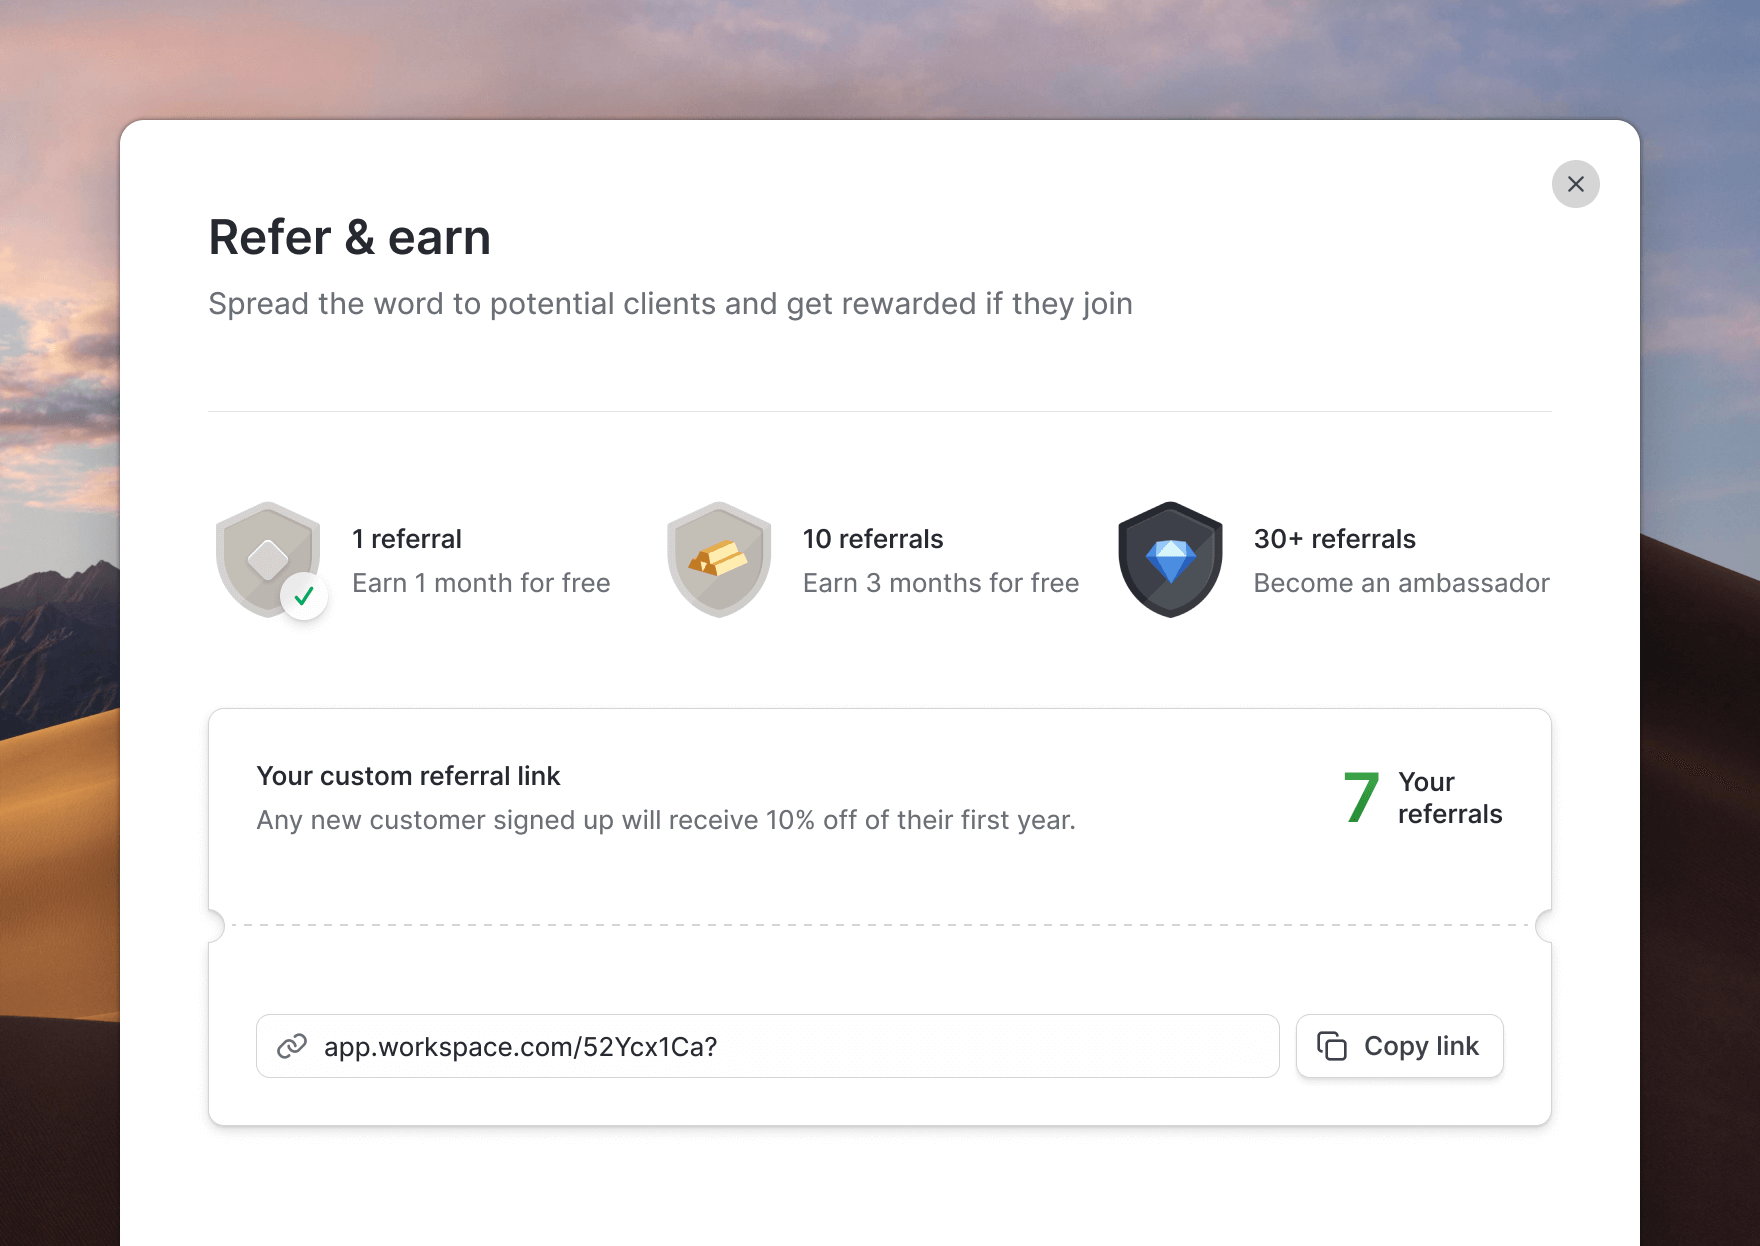Click the "Your referrals" label
1760x1246 pixels.
1449,798
